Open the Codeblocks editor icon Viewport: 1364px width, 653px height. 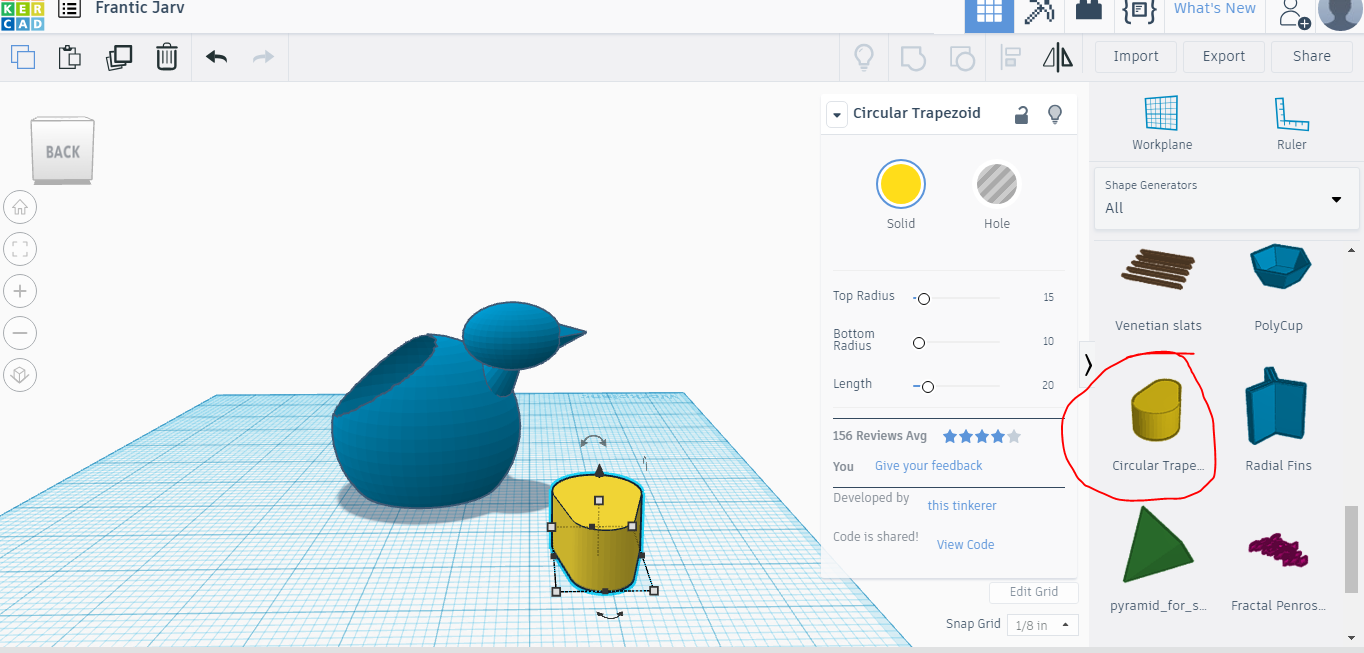tap(1139, 11)
